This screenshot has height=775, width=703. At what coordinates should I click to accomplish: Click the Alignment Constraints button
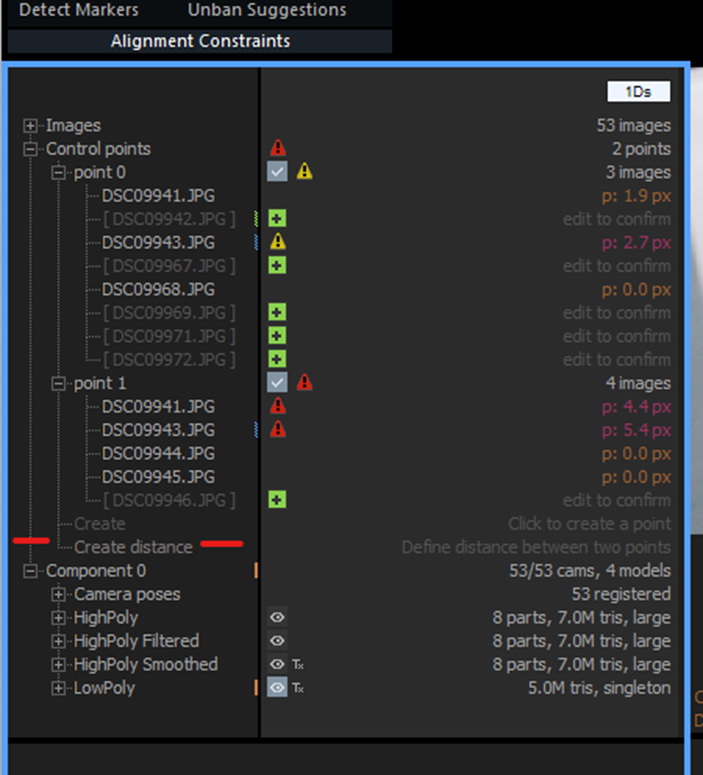[200, 41]
